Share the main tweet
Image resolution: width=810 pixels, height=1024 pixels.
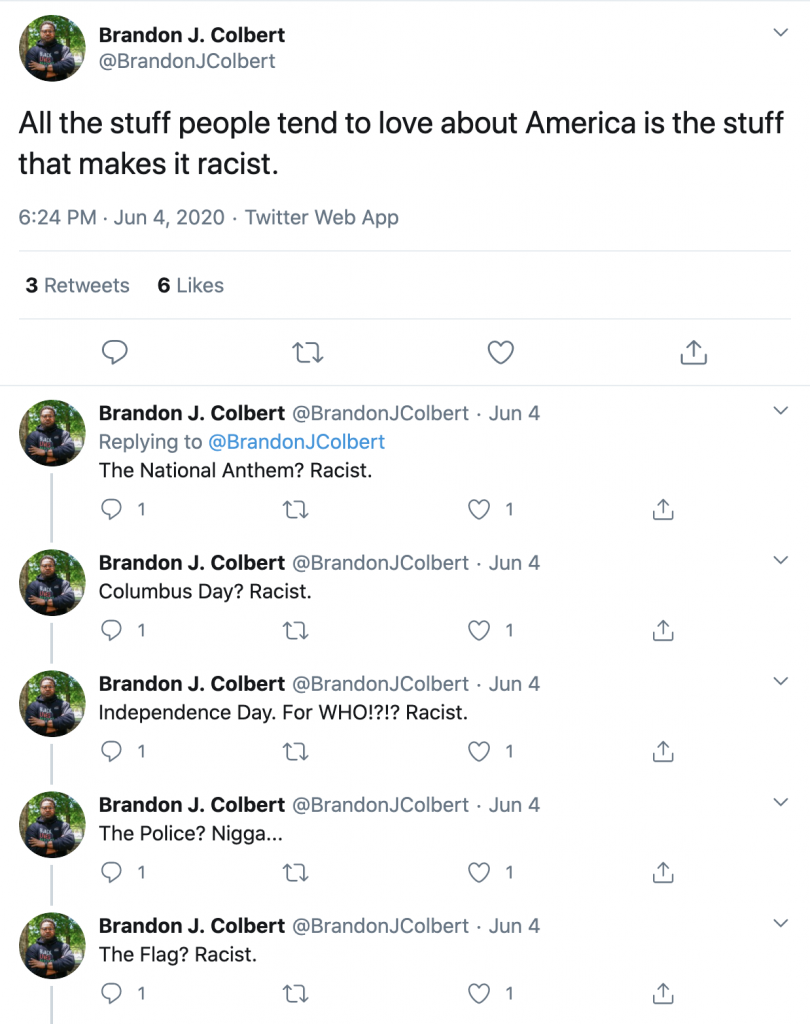pos(693,352)
